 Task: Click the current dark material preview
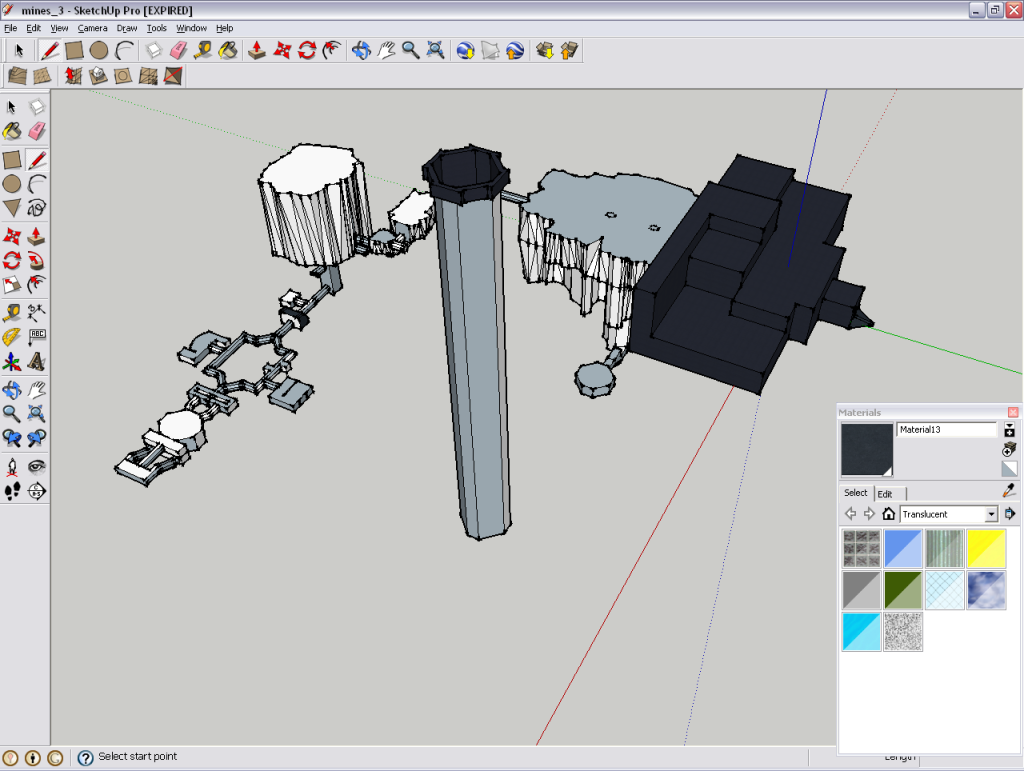867,450
